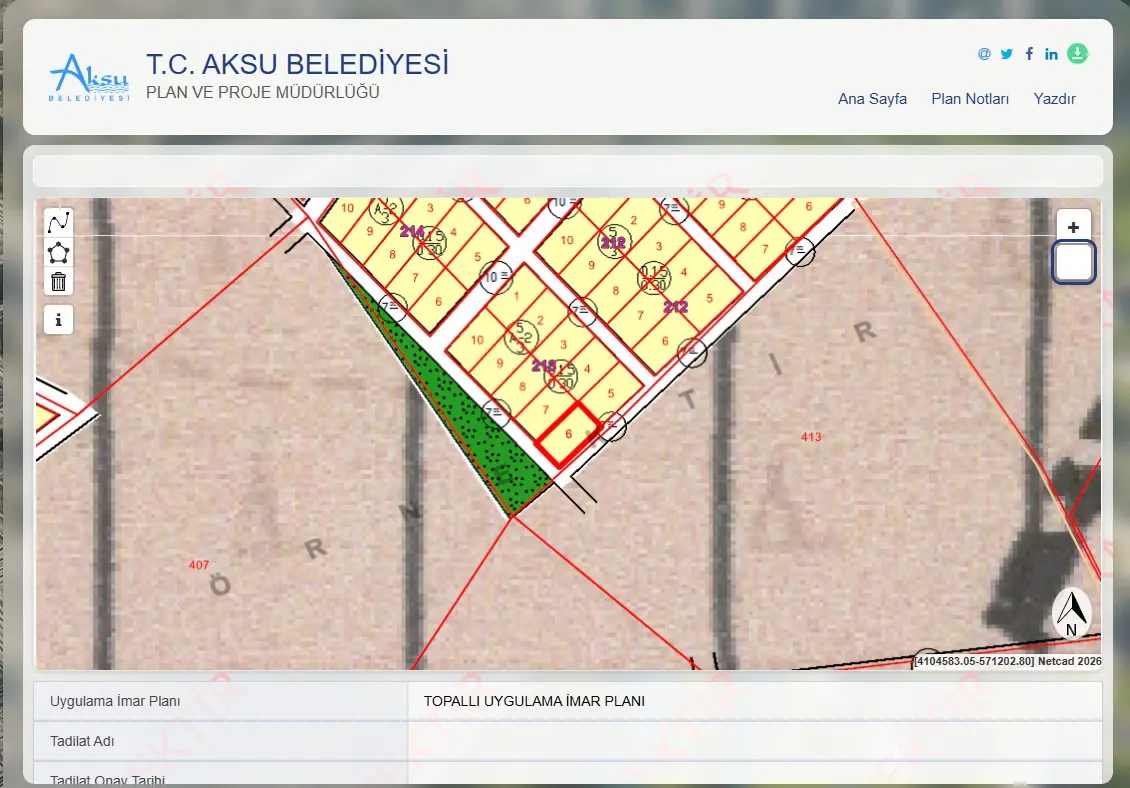
Task: Click the Netcad 2026 attribution text
Action: (1069, 661)
